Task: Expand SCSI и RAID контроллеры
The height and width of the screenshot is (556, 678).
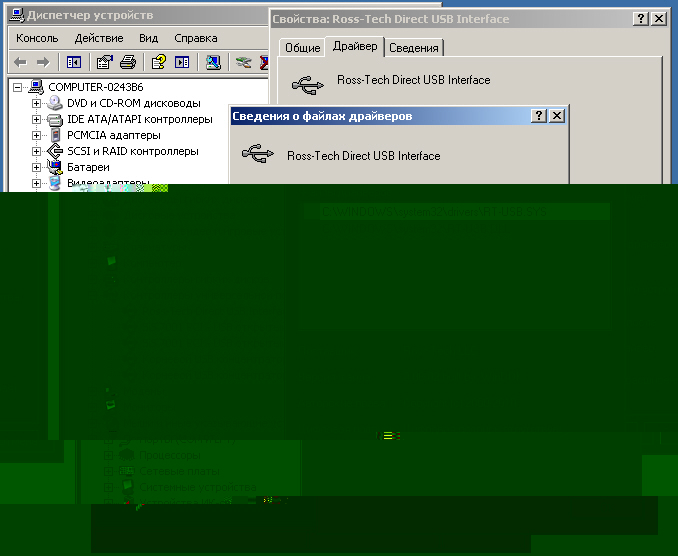Action: (x=36, y=151)
